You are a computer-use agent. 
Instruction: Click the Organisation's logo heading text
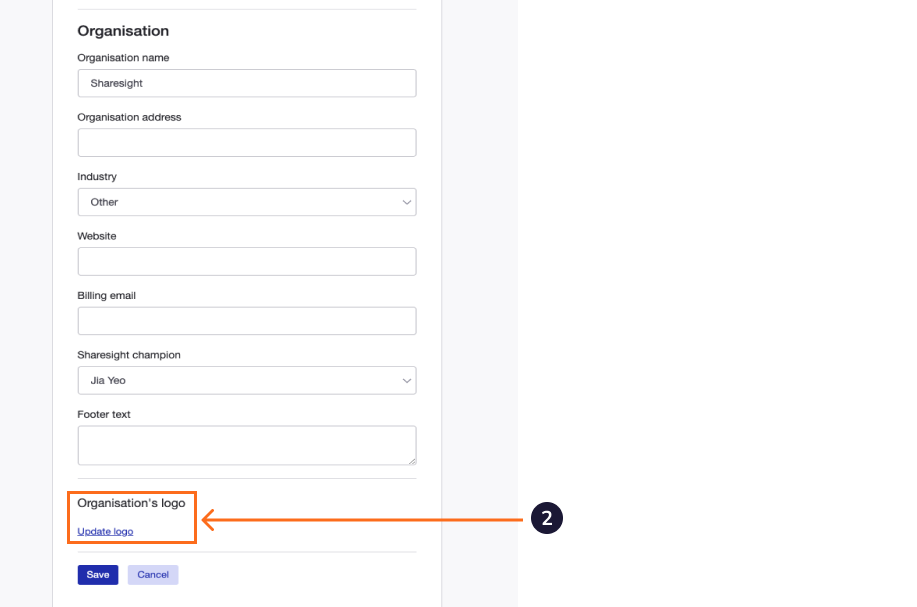[131, 503]
